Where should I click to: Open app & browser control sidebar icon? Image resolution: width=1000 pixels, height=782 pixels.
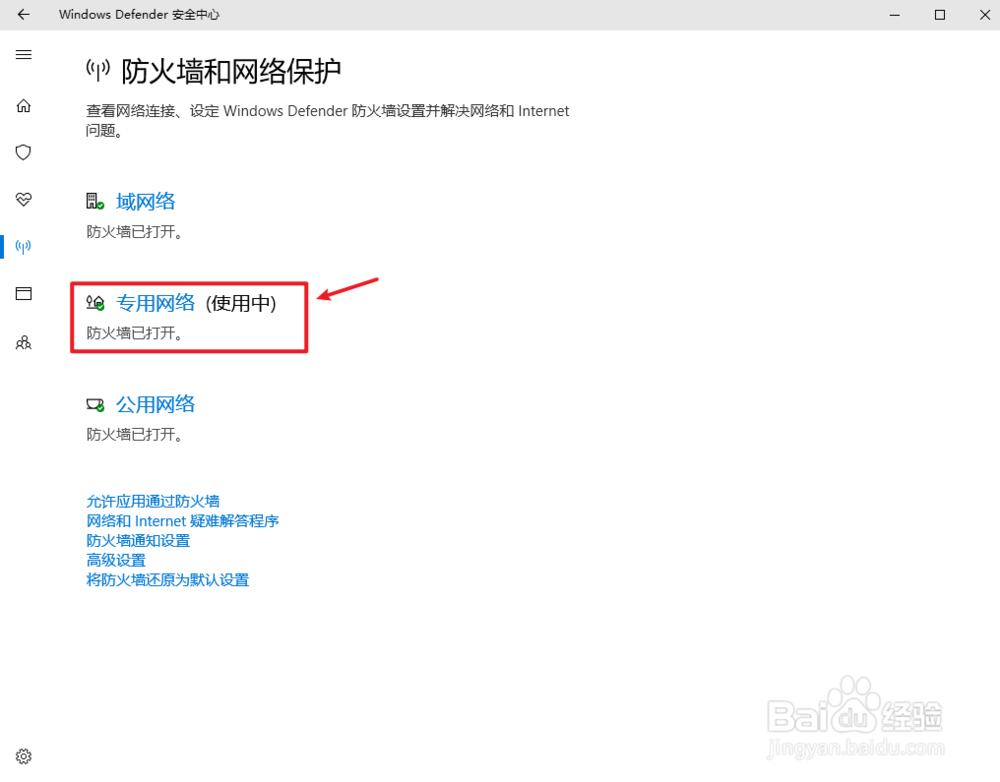click(24, 293)
